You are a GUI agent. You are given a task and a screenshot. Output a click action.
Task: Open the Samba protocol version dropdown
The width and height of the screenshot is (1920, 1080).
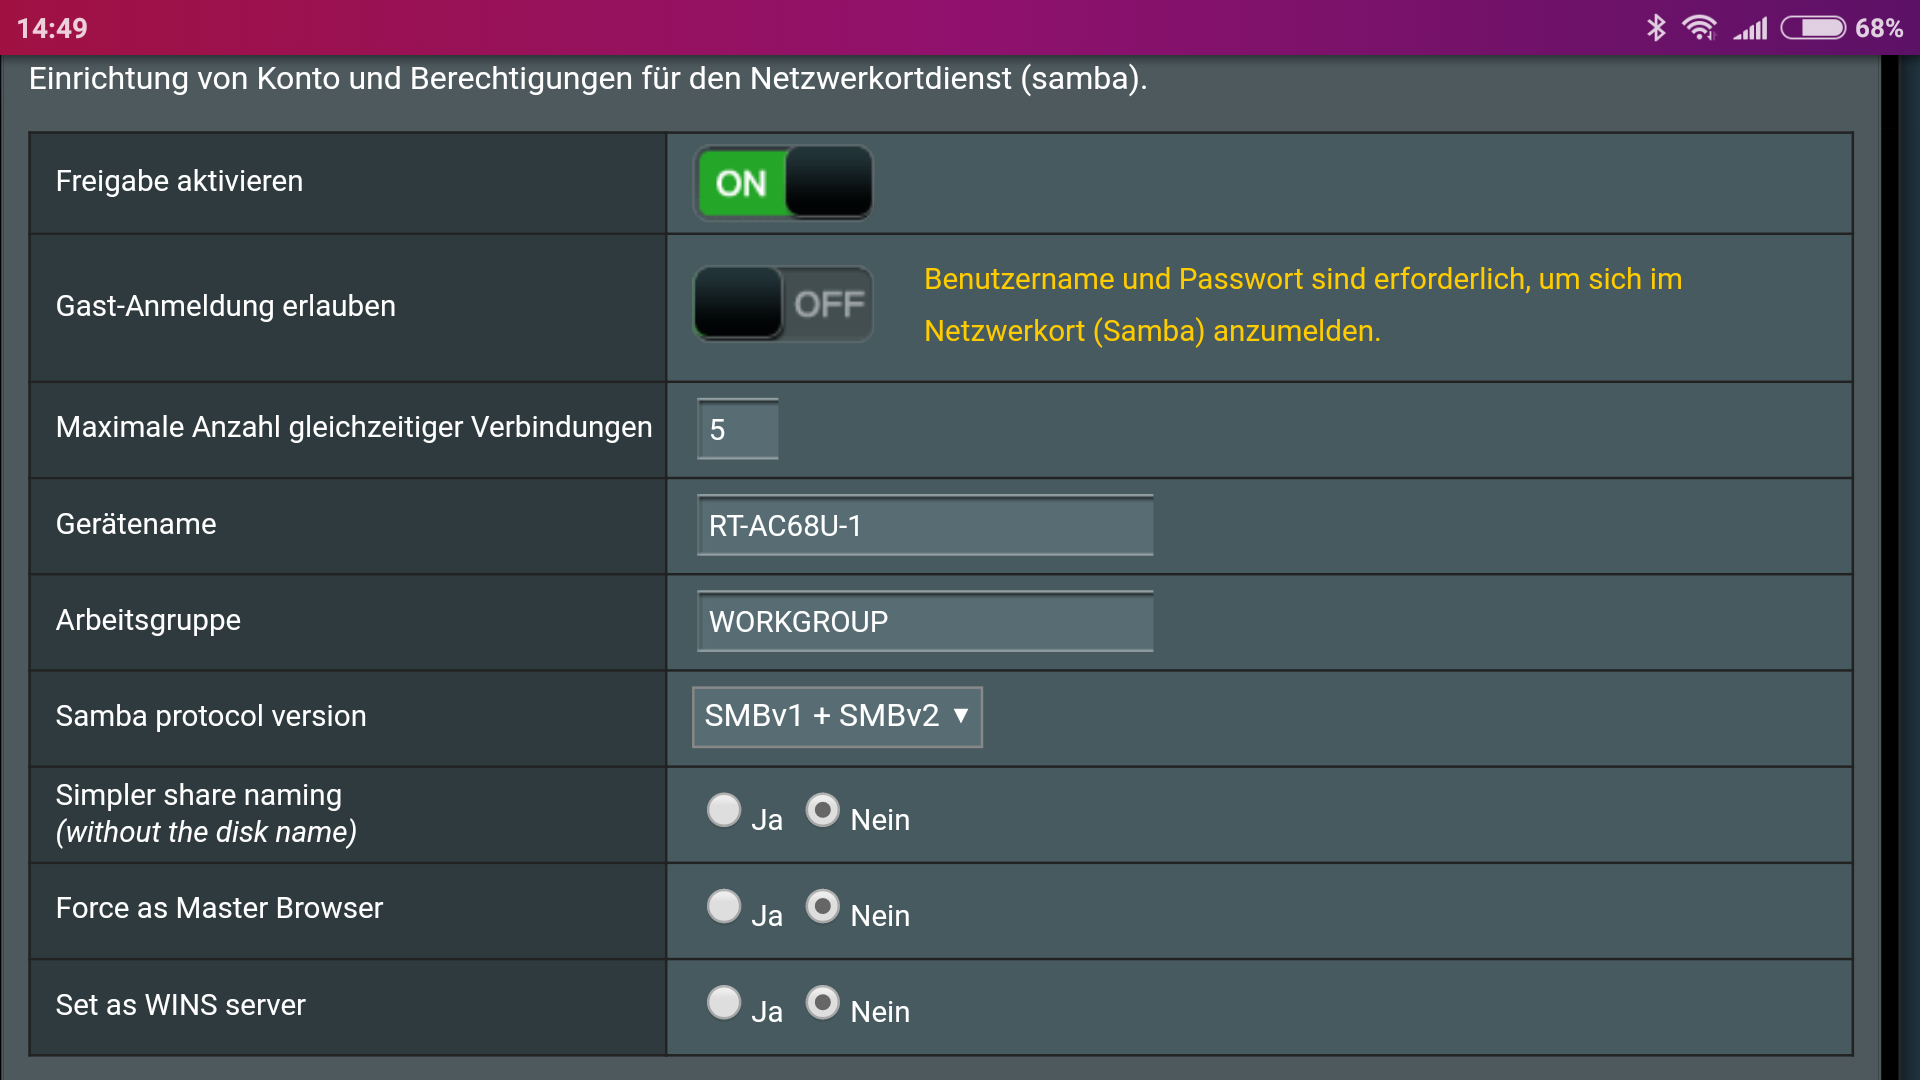tap(836, 716)
